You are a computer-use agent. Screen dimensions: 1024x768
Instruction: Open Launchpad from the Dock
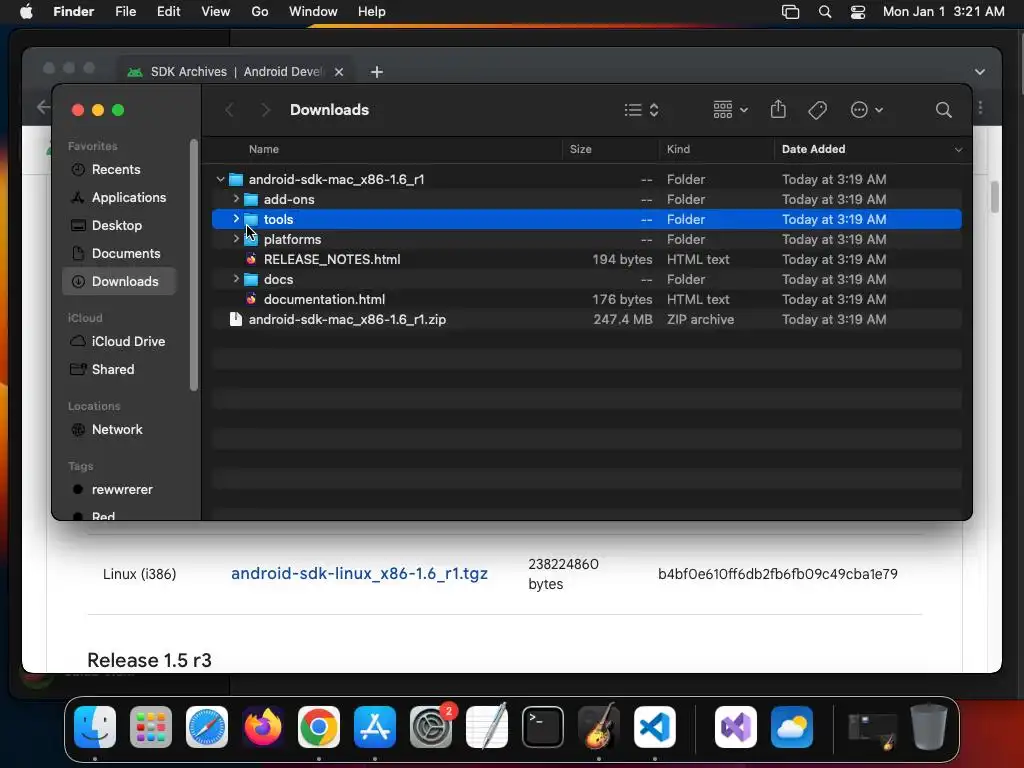[x=151, y=727]
